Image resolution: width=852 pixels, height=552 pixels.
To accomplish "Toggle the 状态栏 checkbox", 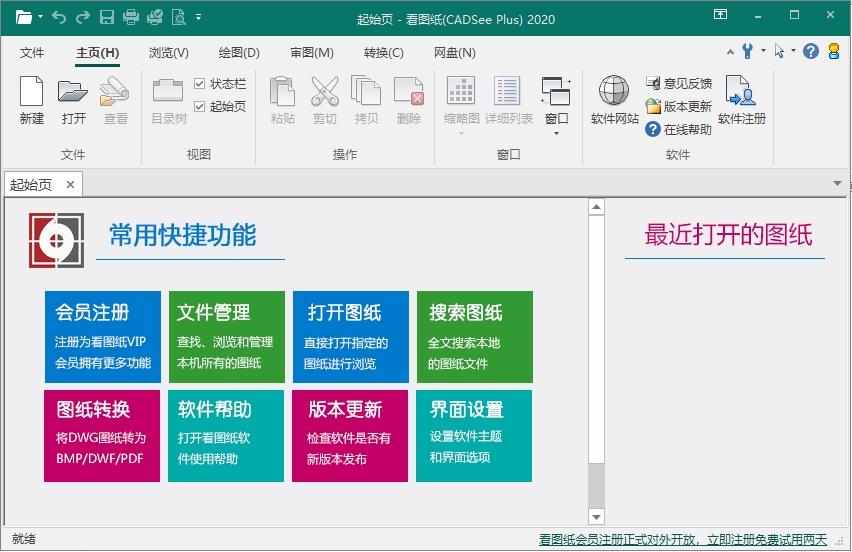I will (x=200, y=84).
